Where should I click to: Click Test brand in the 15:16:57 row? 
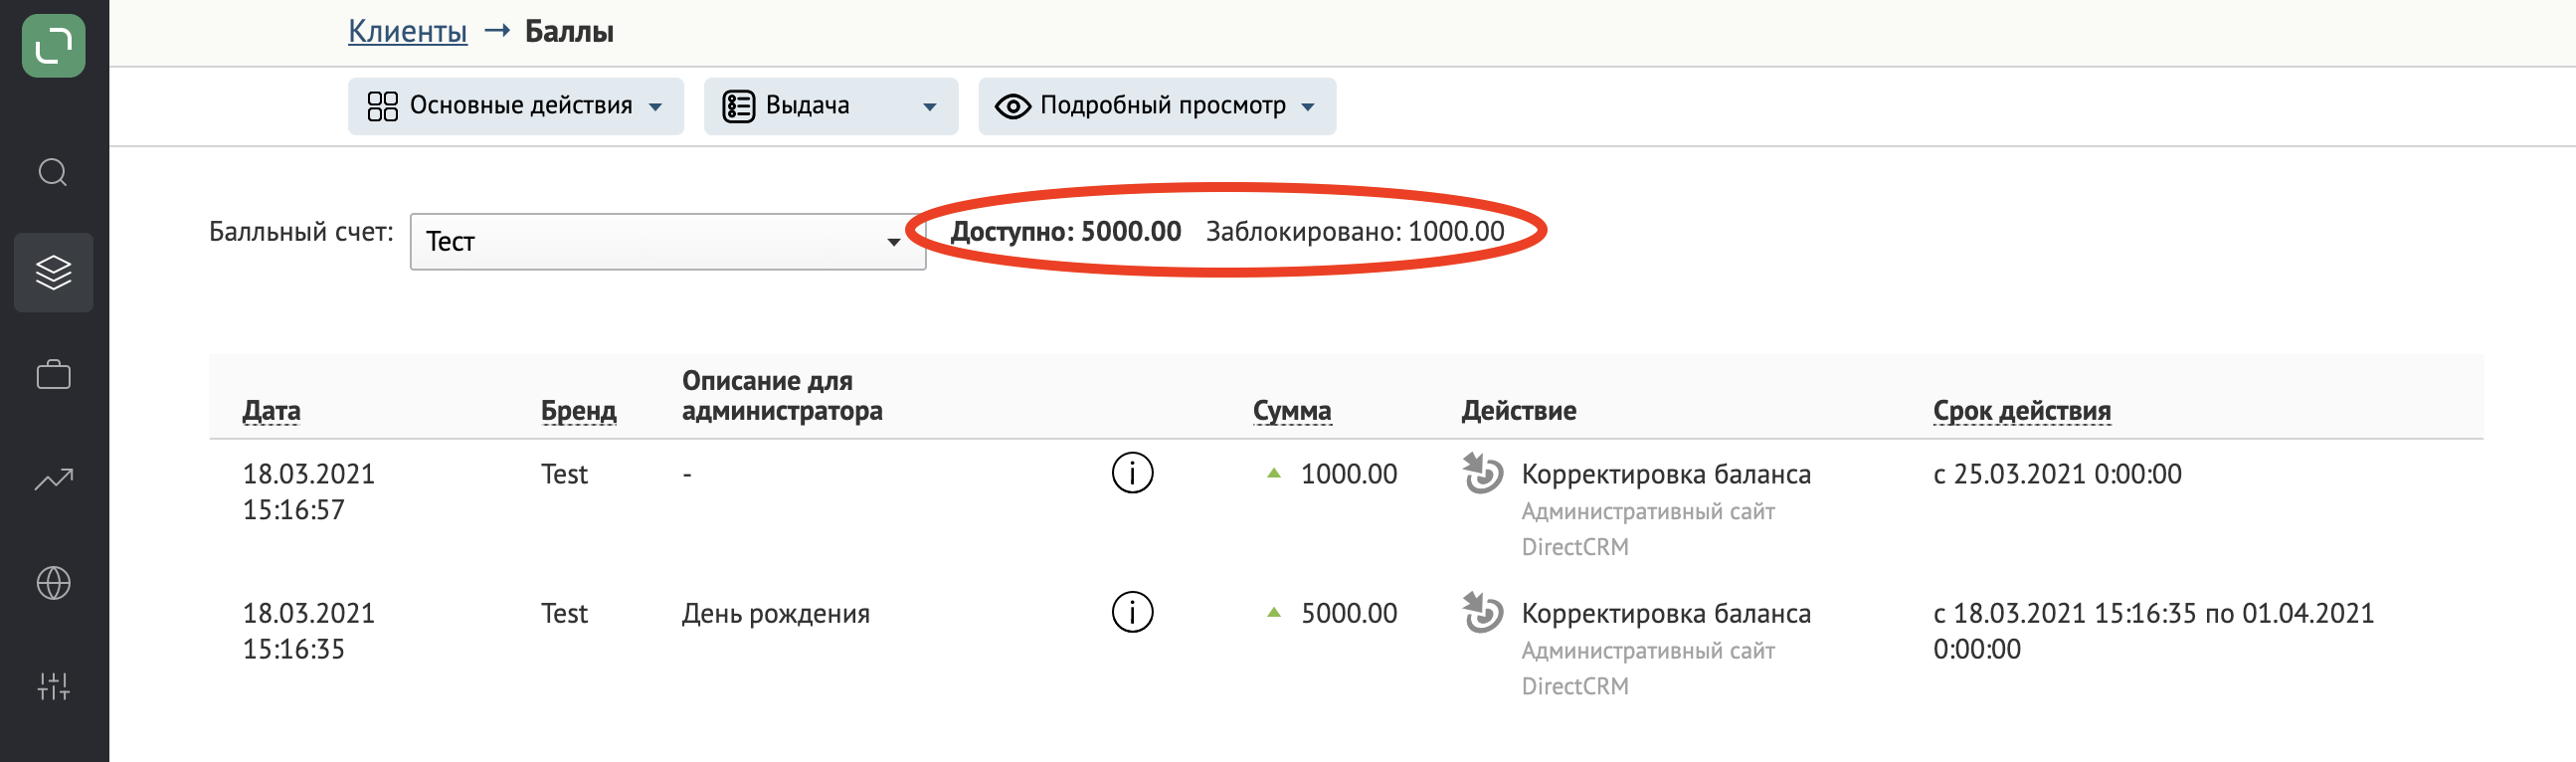click(564, 473)
